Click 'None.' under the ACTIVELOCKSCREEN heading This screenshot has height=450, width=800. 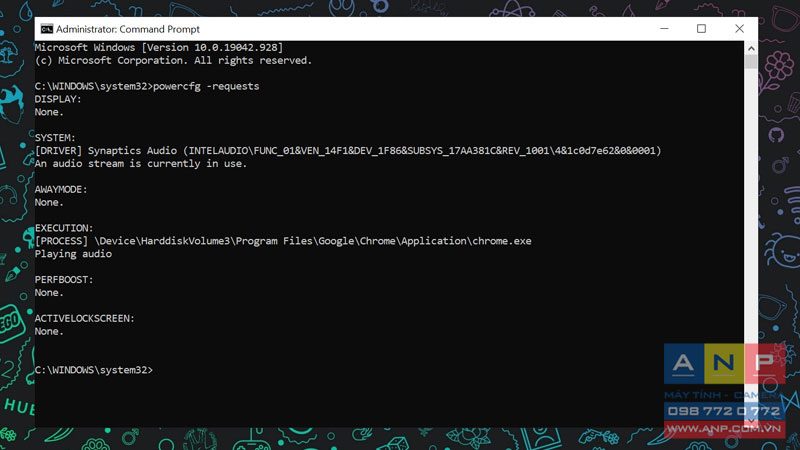[49, 332]
